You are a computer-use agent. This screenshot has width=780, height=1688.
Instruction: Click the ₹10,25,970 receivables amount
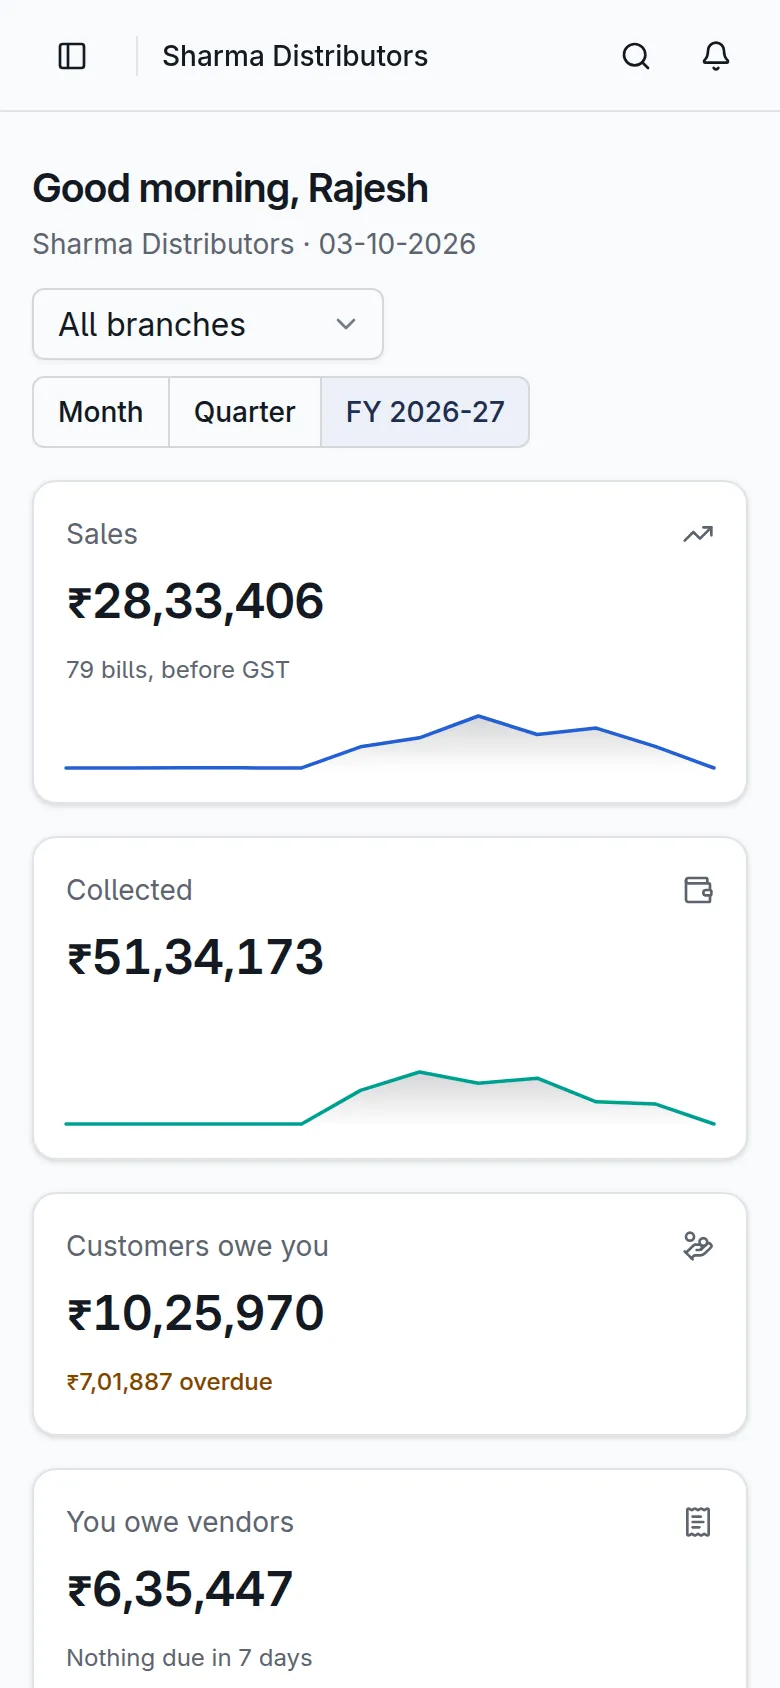(x=195, y=1313)
